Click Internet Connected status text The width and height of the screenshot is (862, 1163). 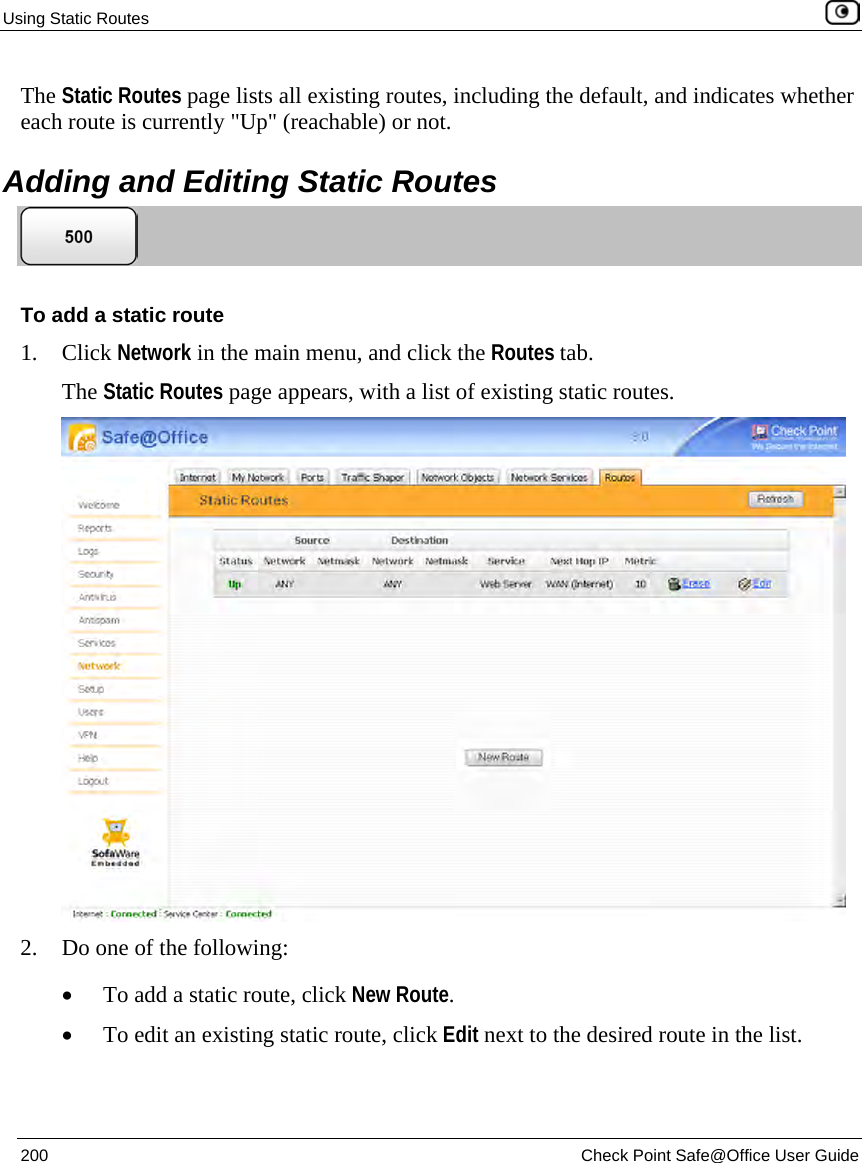(x=114, y=914)
